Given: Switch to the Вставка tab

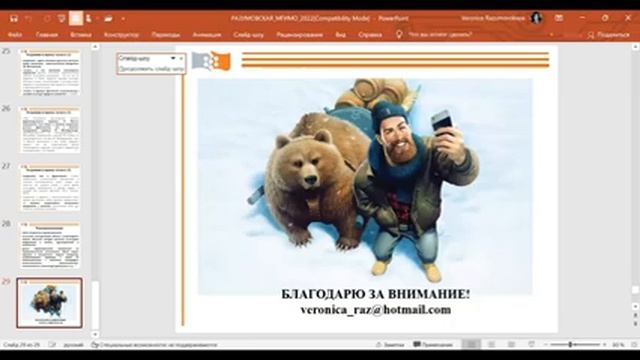Looking at the screenshot, I should [80, 35].
